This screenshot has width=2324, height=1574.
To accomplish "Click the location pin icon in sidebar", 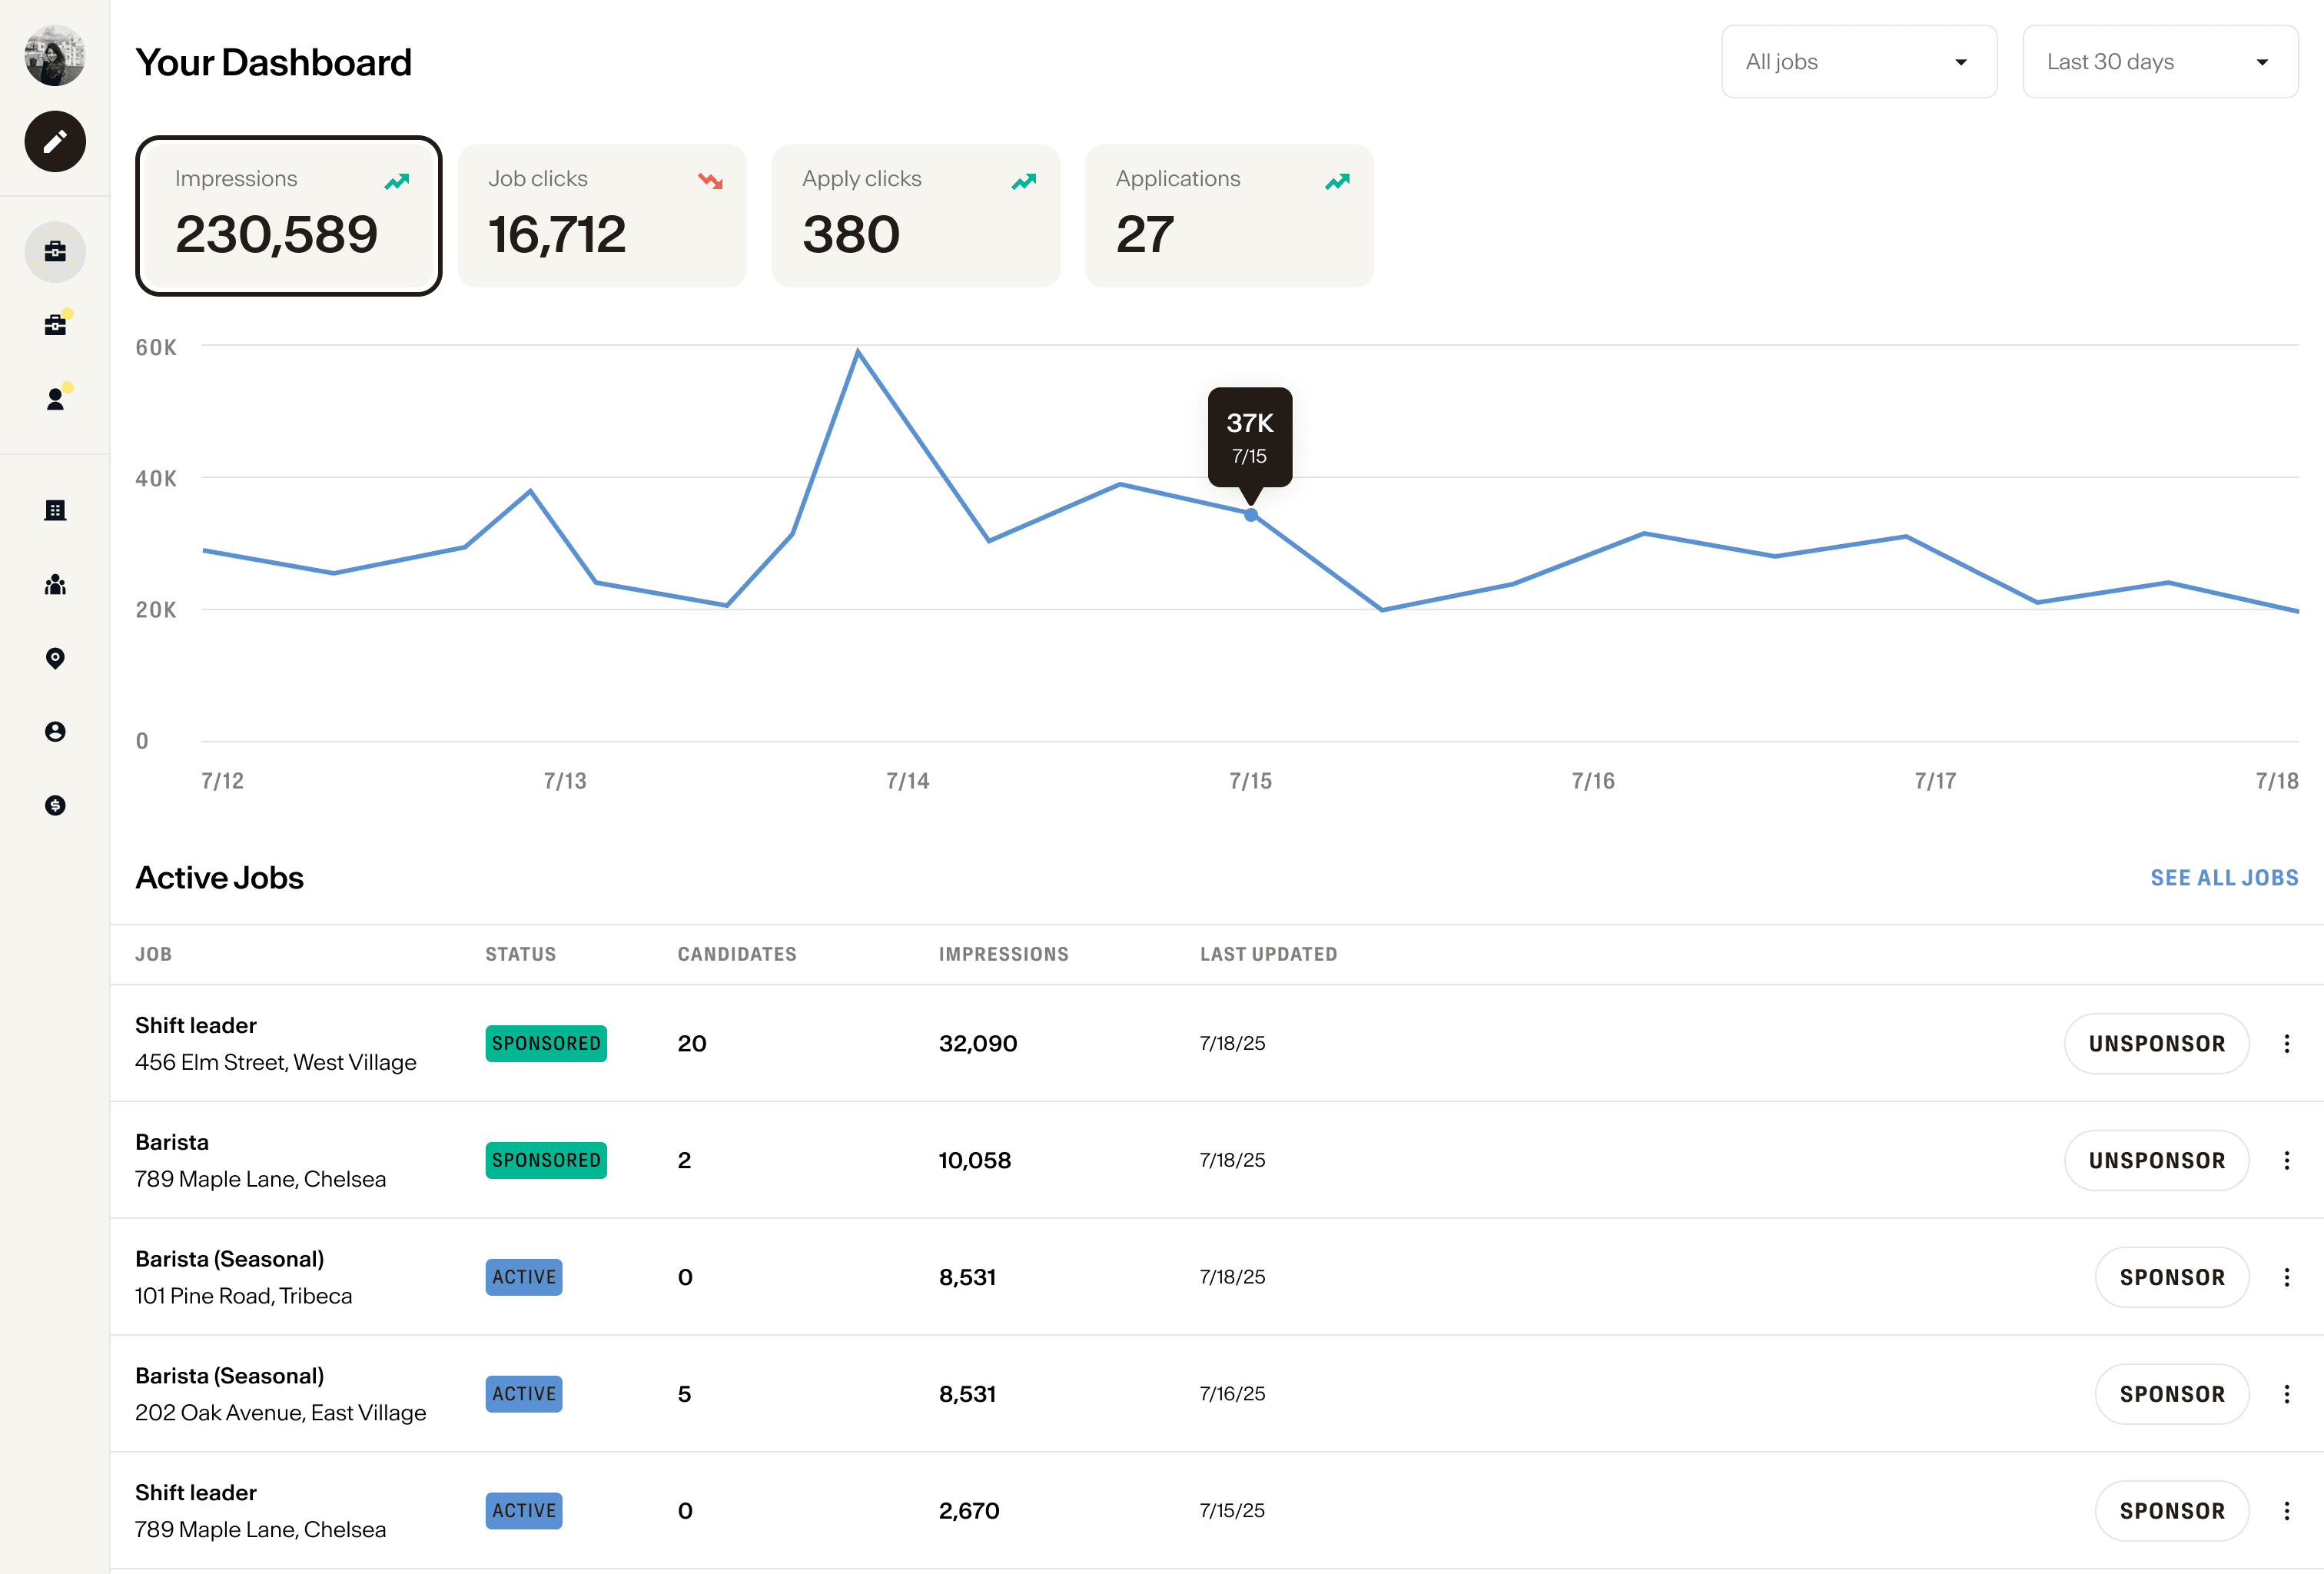I will point(55,658).
